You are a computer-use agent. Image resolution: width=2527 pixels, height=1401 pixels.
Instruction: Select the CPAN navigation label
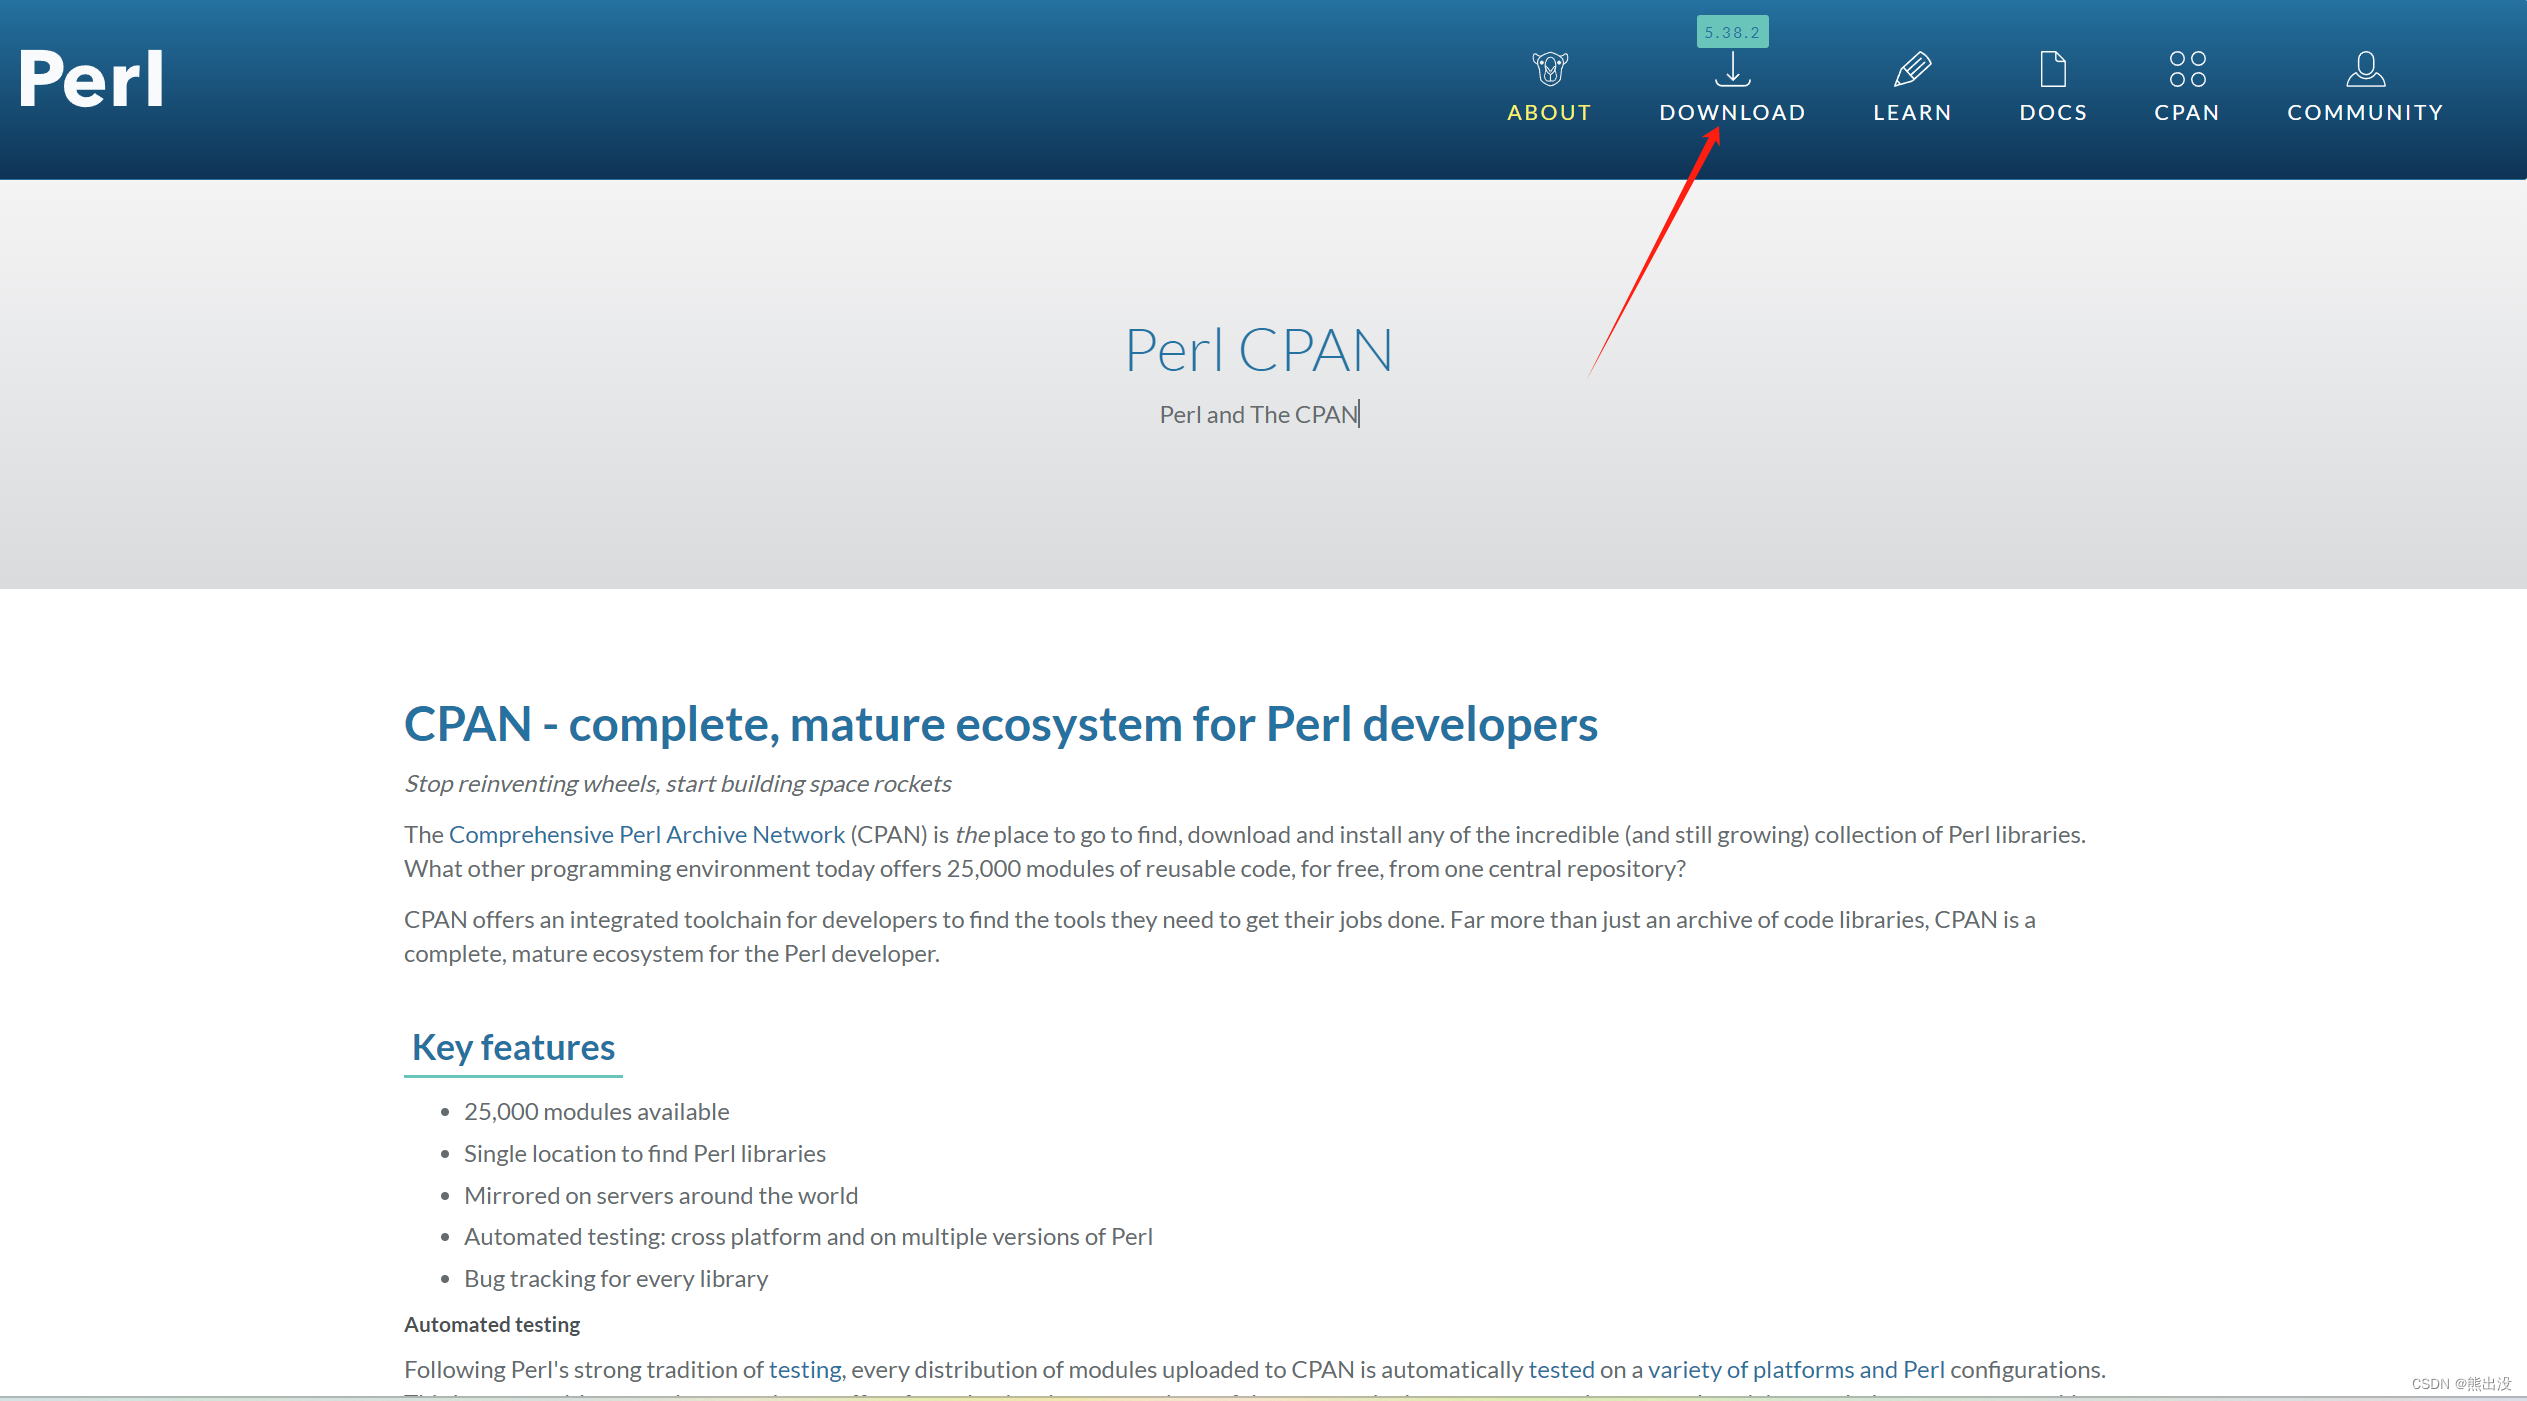pyautogui.click(x=2187, y=113)
